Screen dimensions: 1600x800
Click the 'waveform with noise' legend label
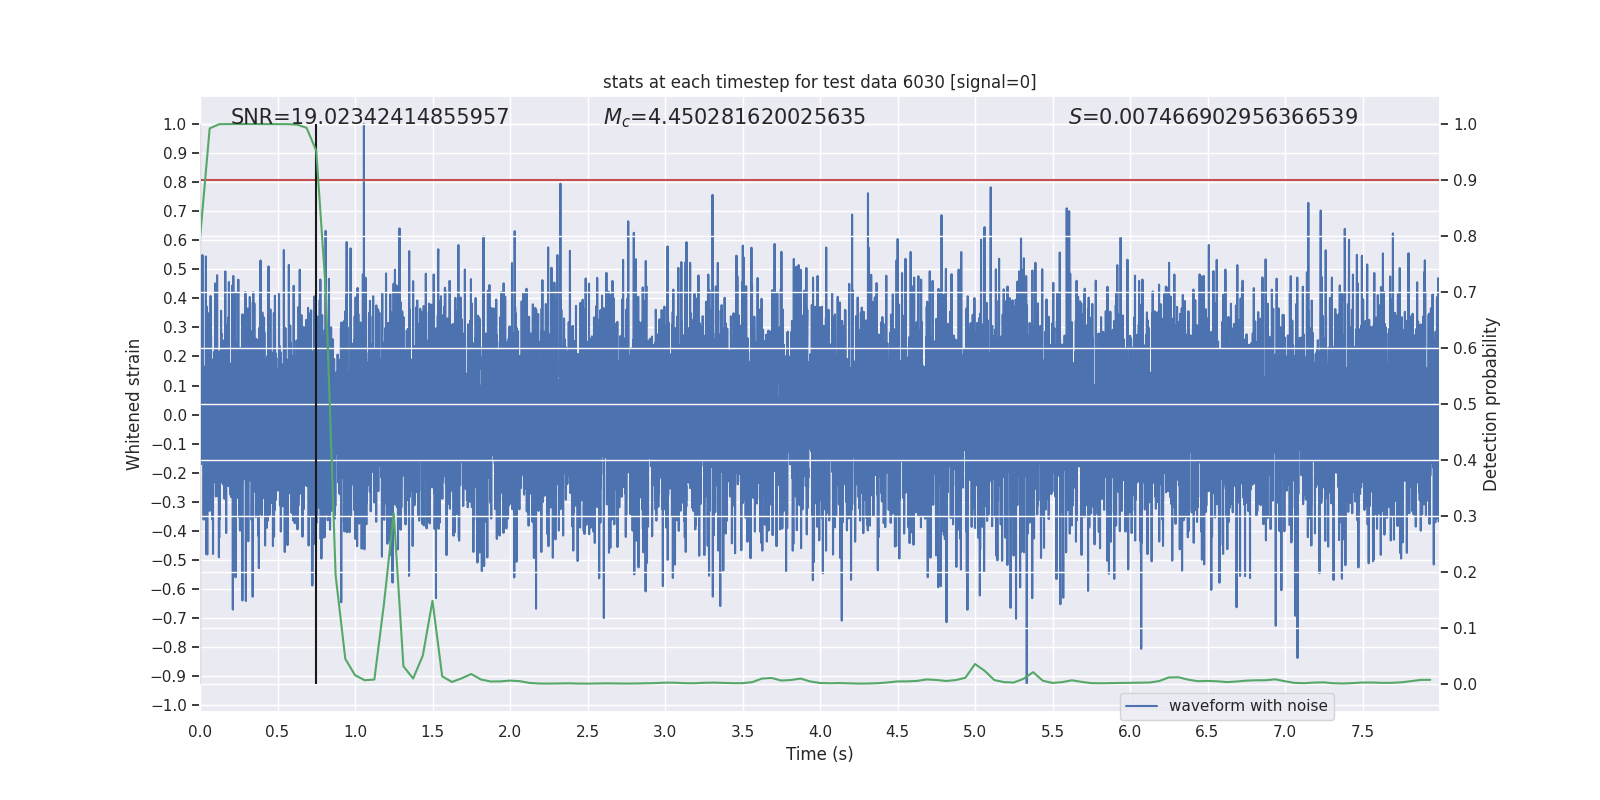pyautogui.click(x=1247, y=706)
